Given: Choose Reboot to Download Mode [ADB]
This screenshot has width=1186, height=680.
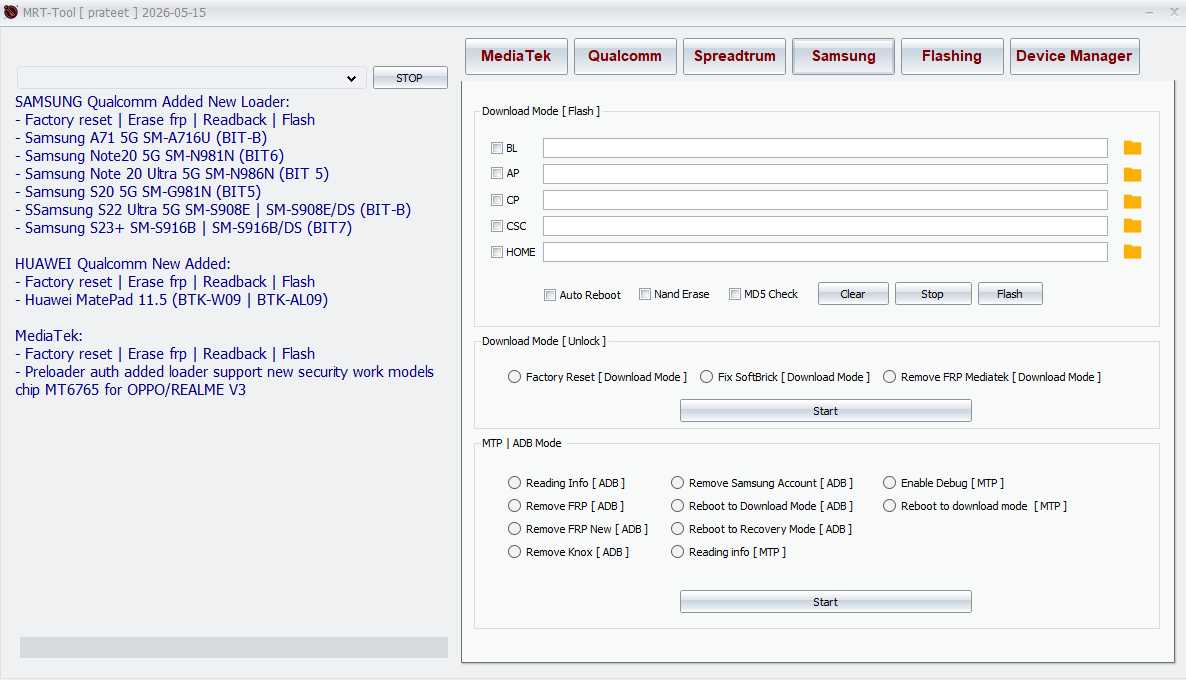Looking at the screenshot, I should click(677, 505).
